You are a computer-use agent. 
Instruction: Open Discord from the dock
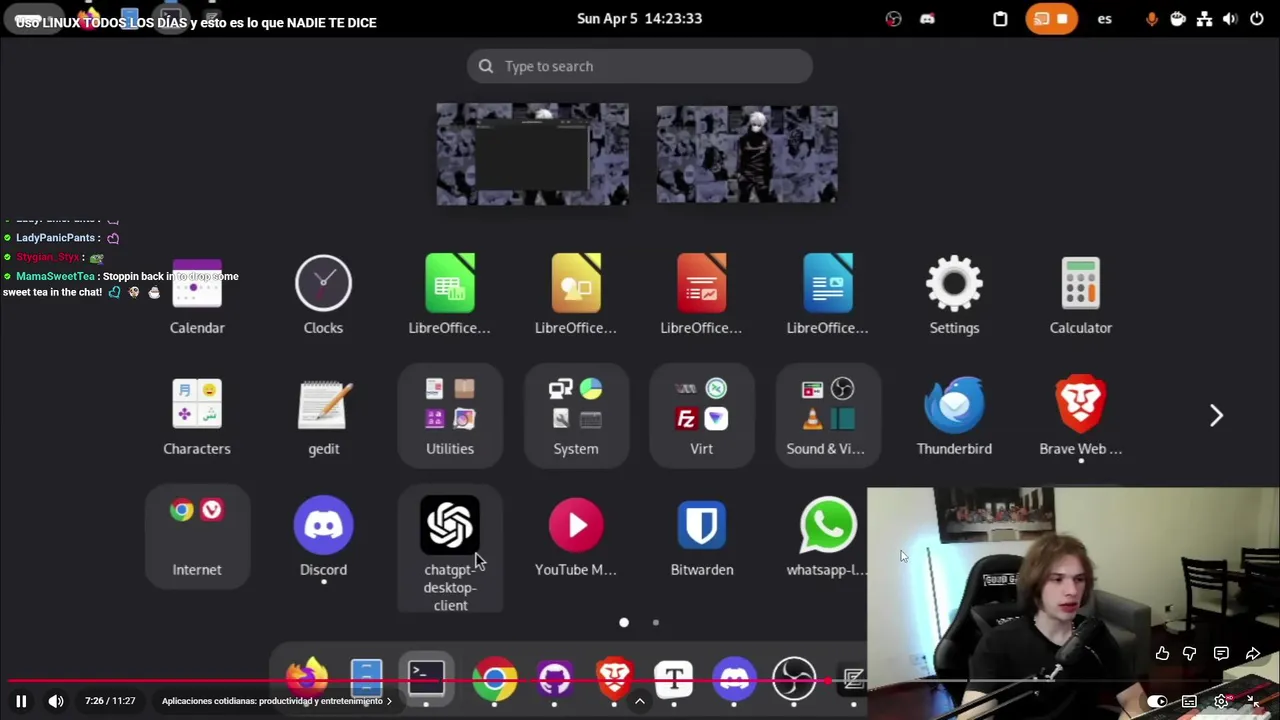734,678
